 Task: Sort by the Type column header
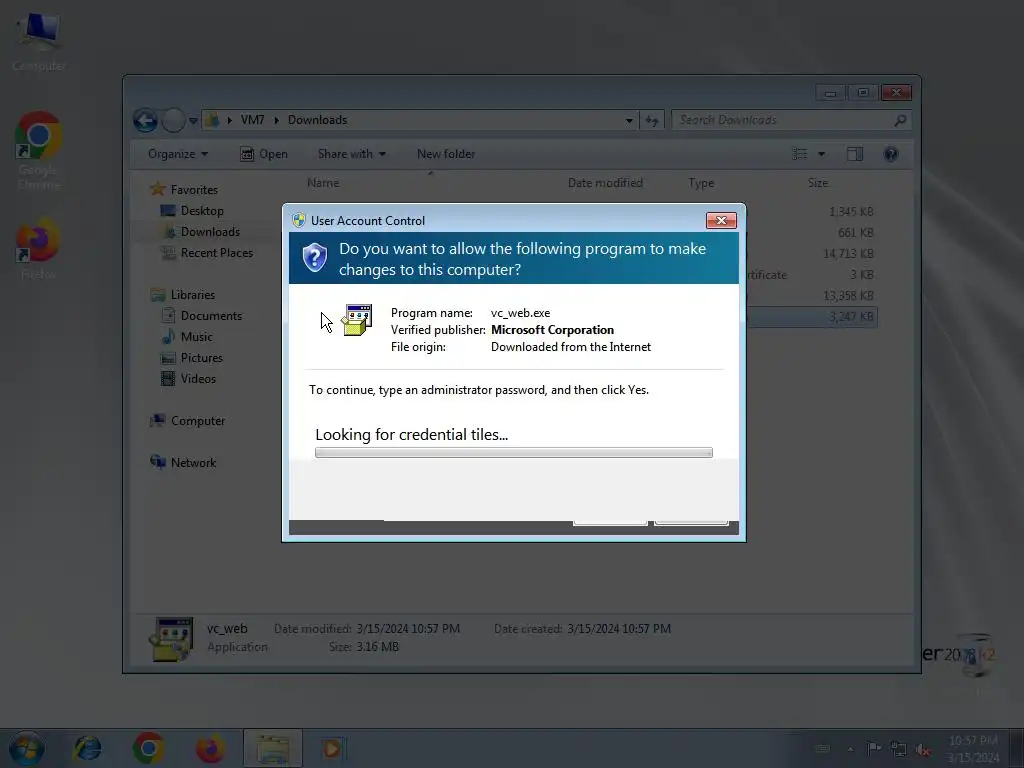click(701, 183)
